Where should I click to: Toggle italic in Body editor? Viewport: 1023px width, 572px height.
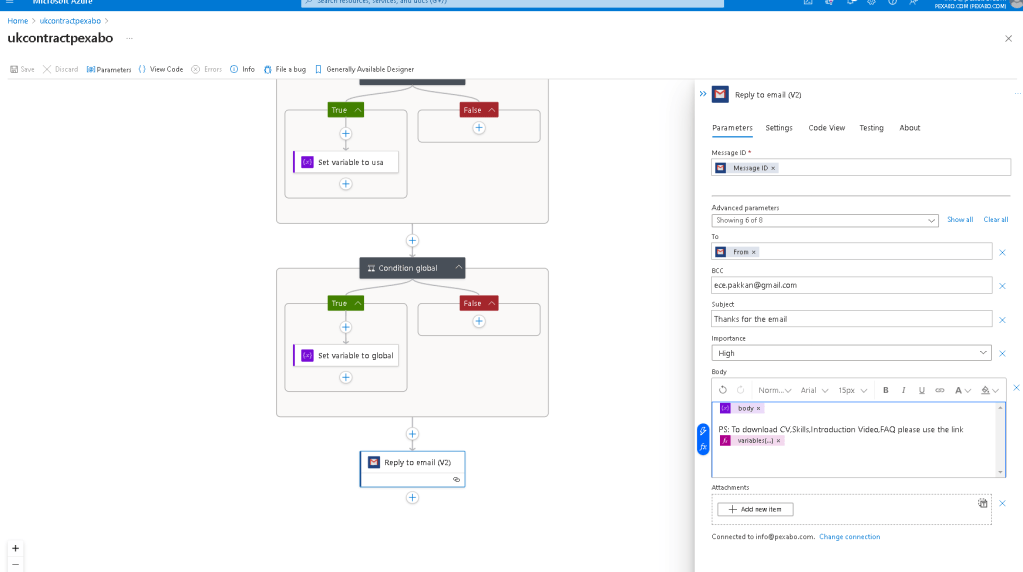click(904, 390)
